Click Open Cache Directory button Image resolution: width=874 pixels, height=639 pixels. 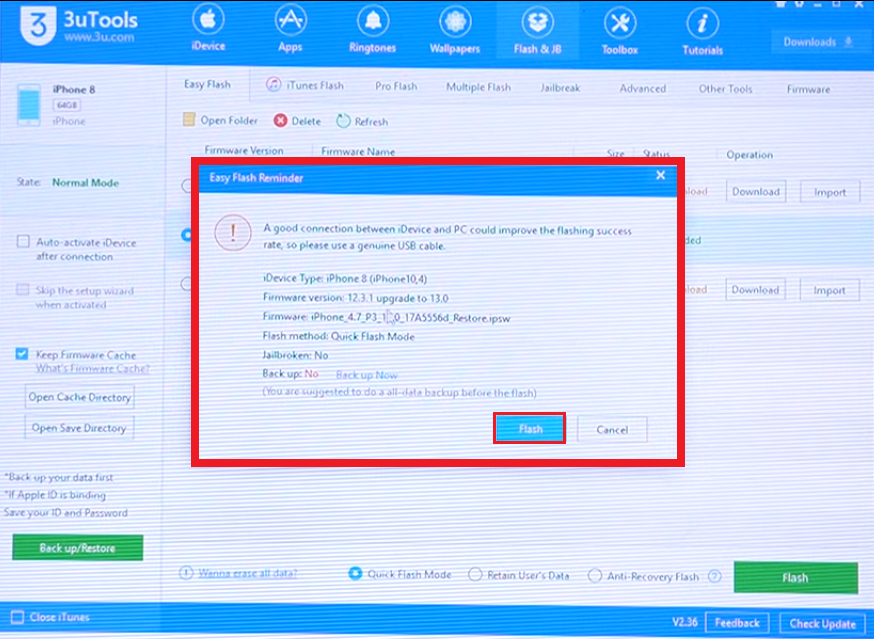tap(80, 397)
